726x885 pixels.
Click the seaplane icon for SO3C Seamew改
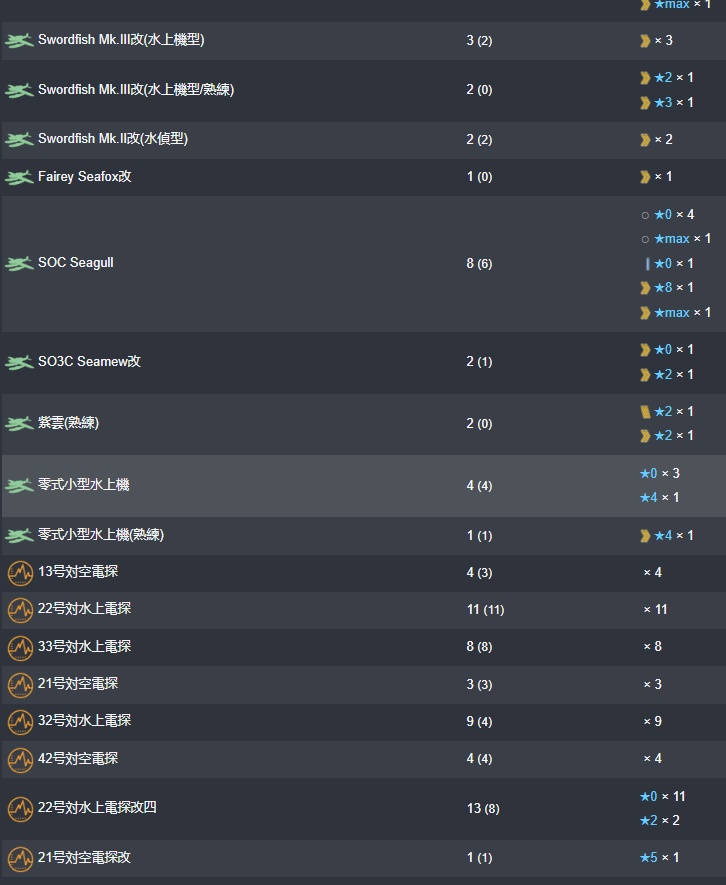tap(19, 362)
